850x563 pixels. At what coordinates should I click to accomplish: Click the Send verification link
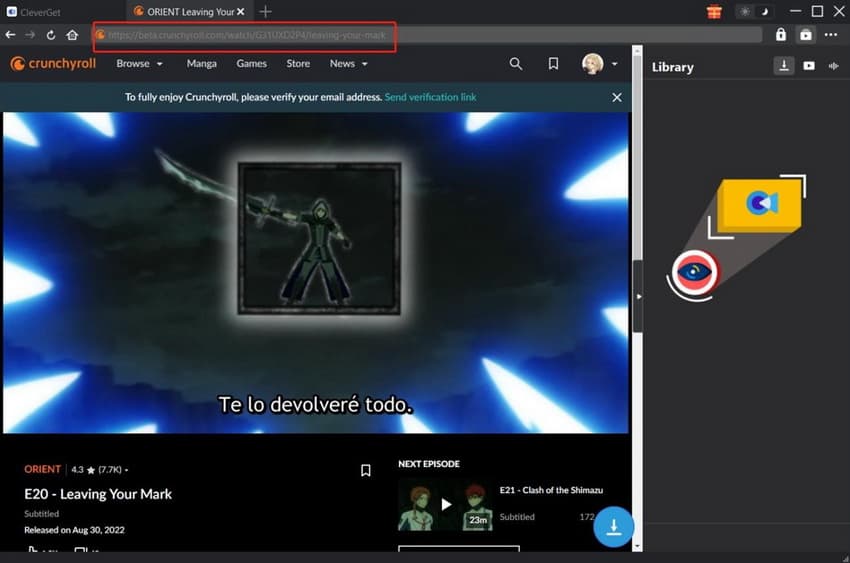pos(430,97)
